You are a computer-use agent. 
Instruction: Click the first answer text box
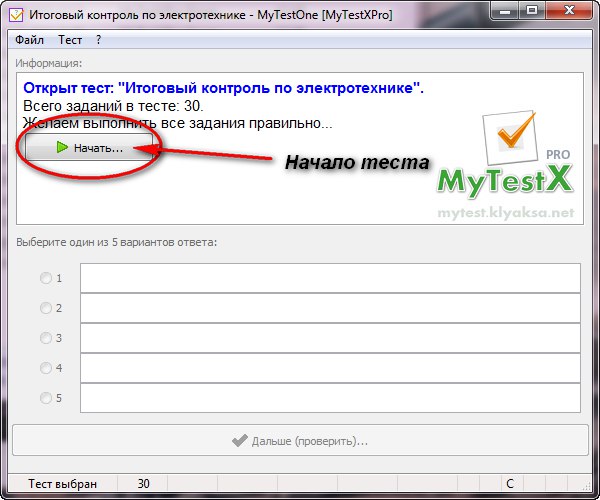point(330,278)
